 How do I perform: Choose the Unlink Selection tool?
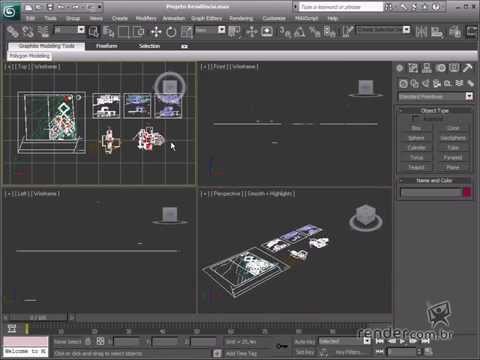click(x=28, y=32)
